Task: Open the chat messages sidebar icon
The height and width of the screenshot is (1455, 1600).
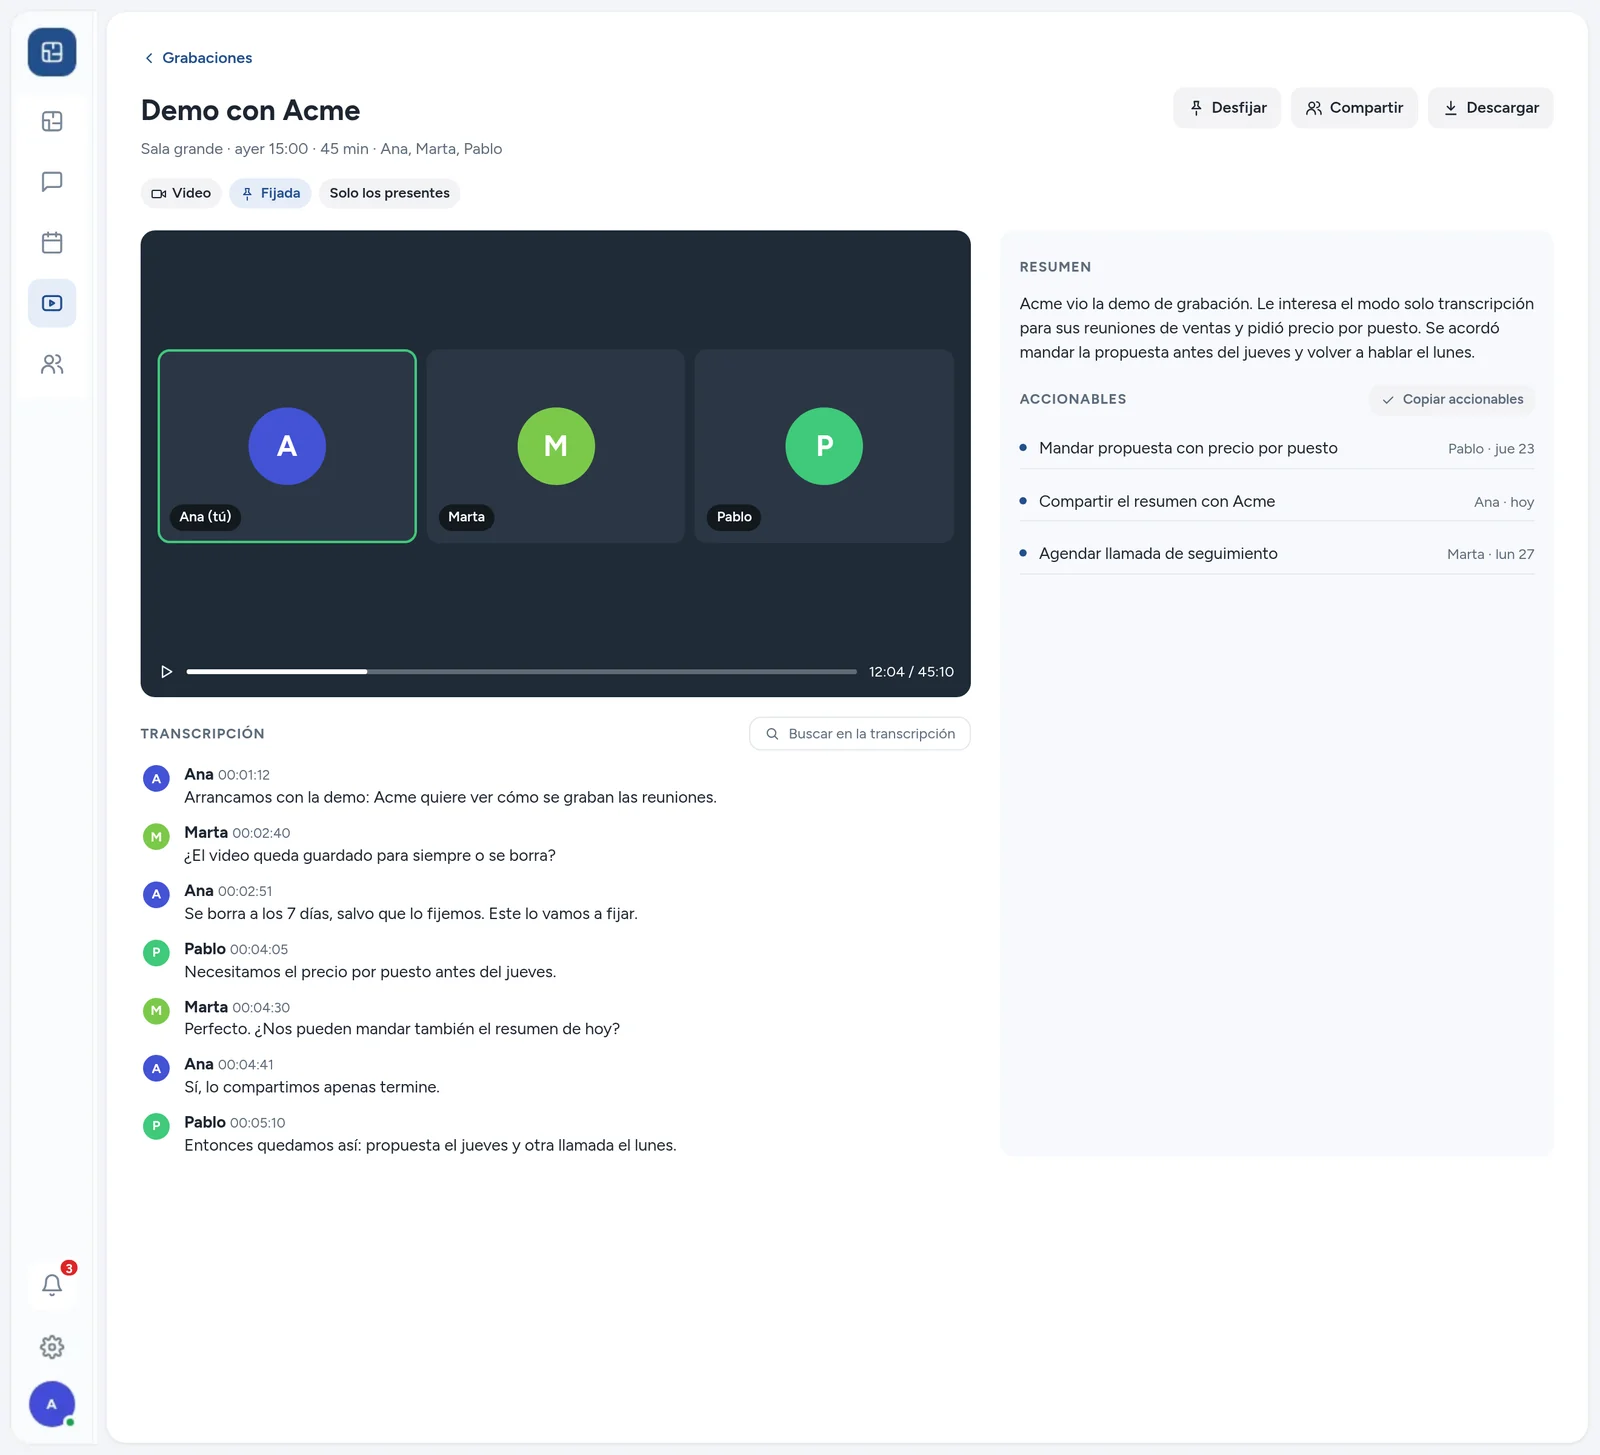Action: click(52, 182)
